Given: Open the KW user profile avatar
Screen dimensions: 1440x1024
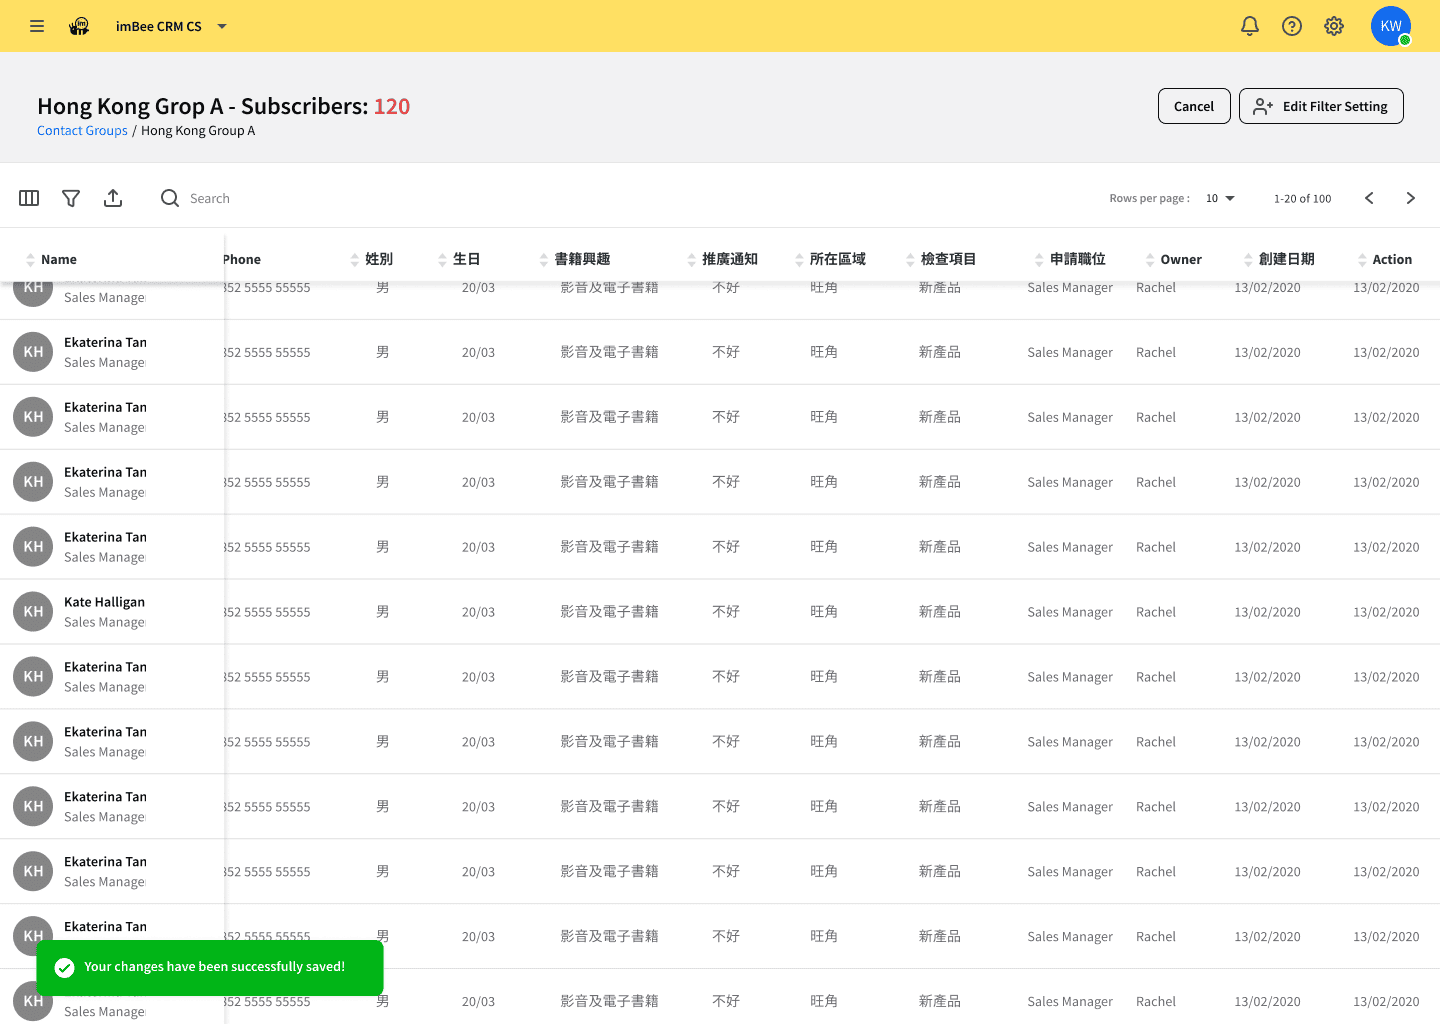Looking at the screenshot, I should 1391,26.
